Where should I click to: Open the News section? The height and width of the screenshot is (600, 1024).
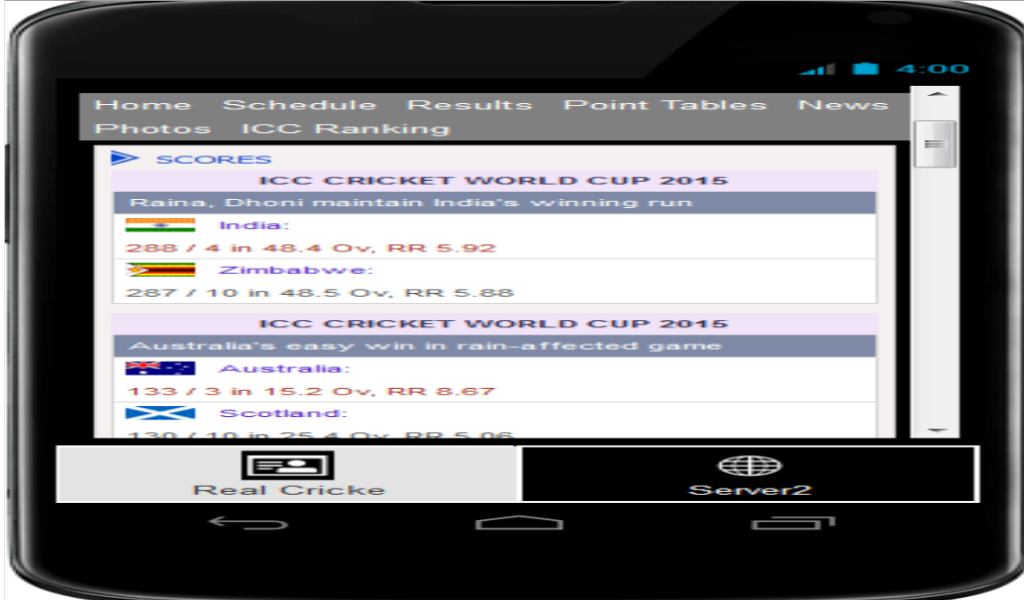tap(843, 105)
